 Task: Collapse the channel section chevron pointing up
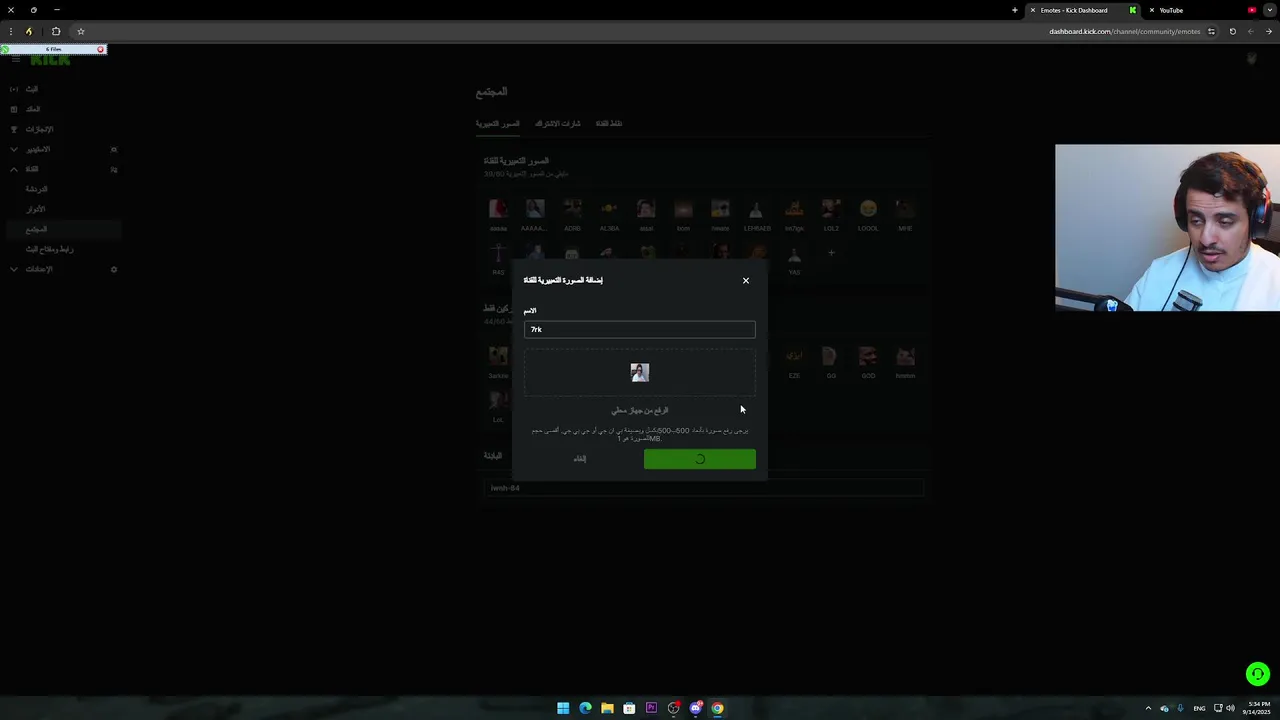pyautogui.click(x=14, y=169)
